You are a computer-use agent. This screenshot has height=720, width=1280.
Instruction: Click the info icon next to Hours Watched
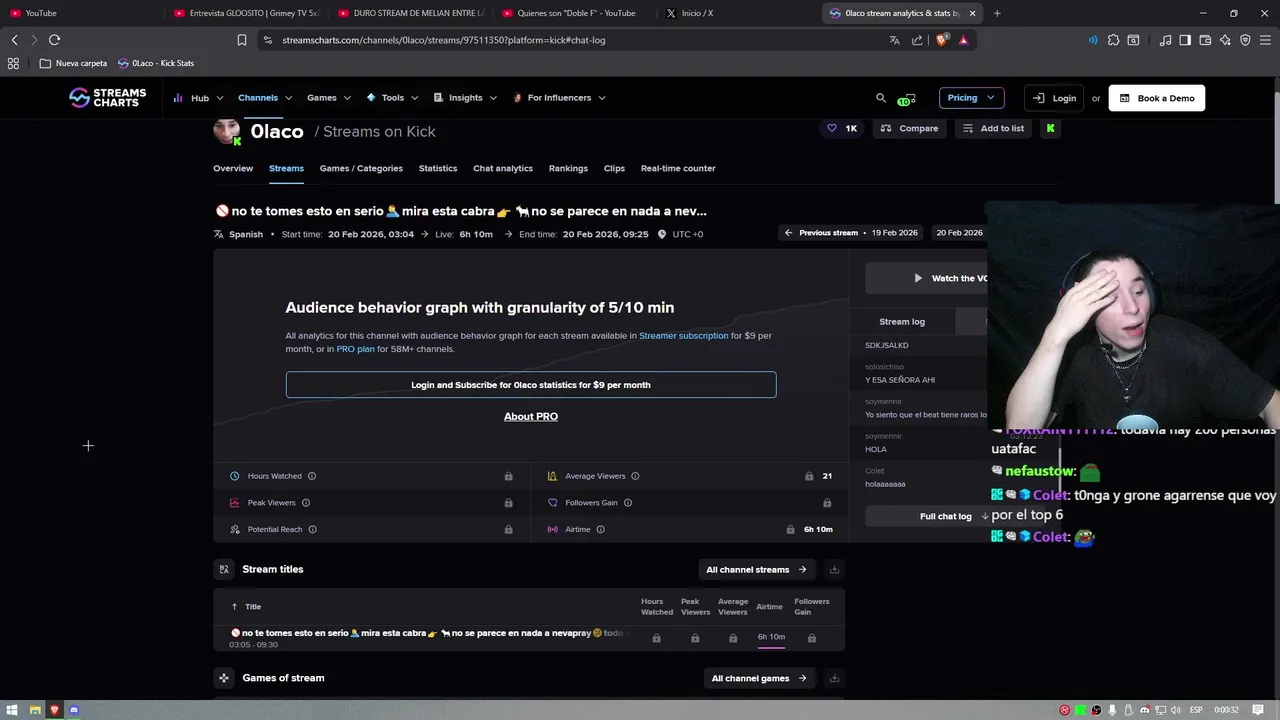(x=312, y=476)
